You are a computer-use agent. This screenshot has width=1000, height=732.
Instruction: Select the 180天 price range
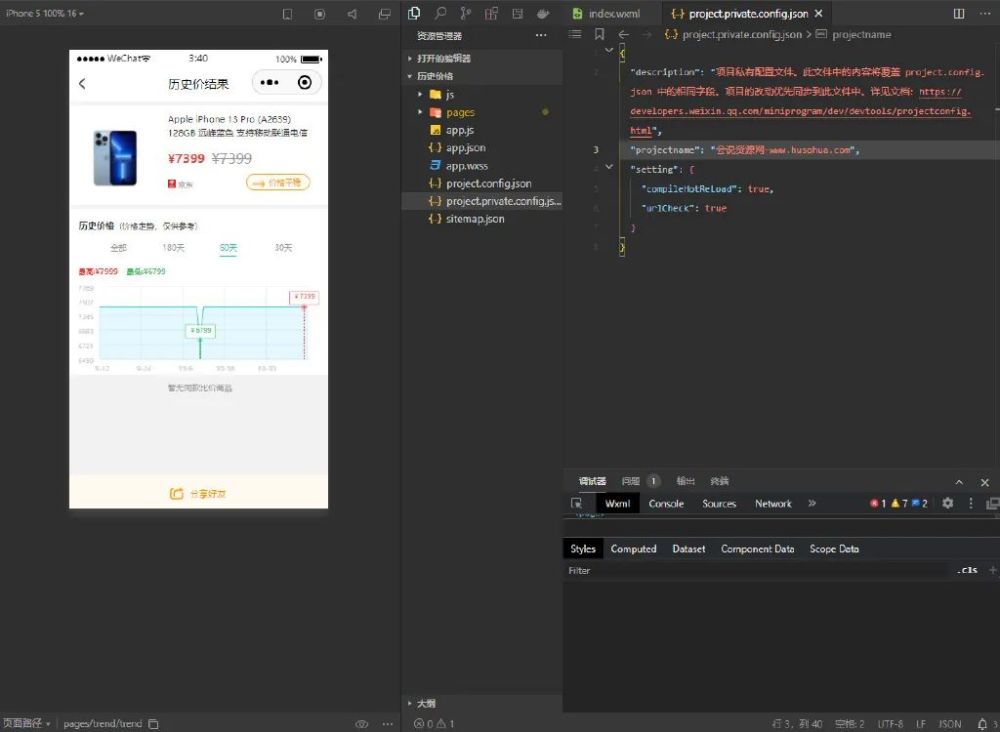(173, 247)
